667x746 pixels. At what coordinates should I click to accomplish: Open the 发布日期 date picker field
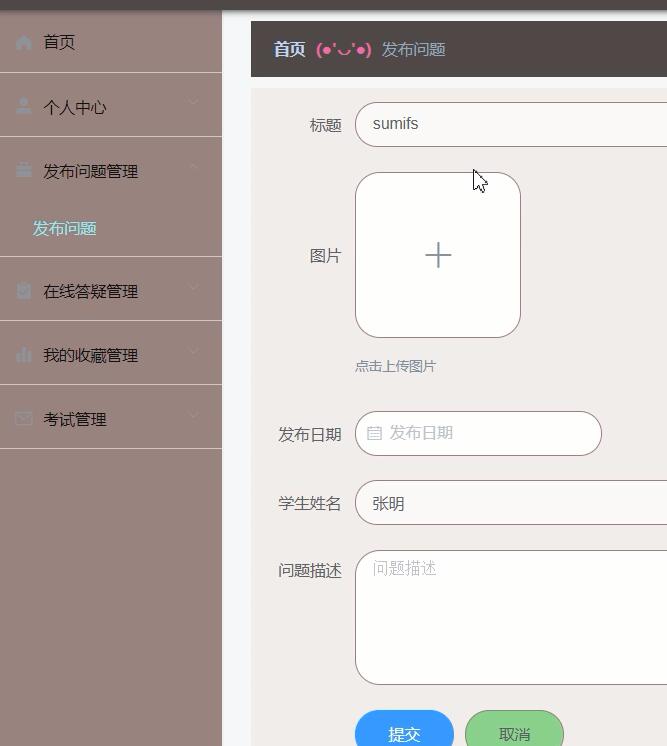(478, 433)
